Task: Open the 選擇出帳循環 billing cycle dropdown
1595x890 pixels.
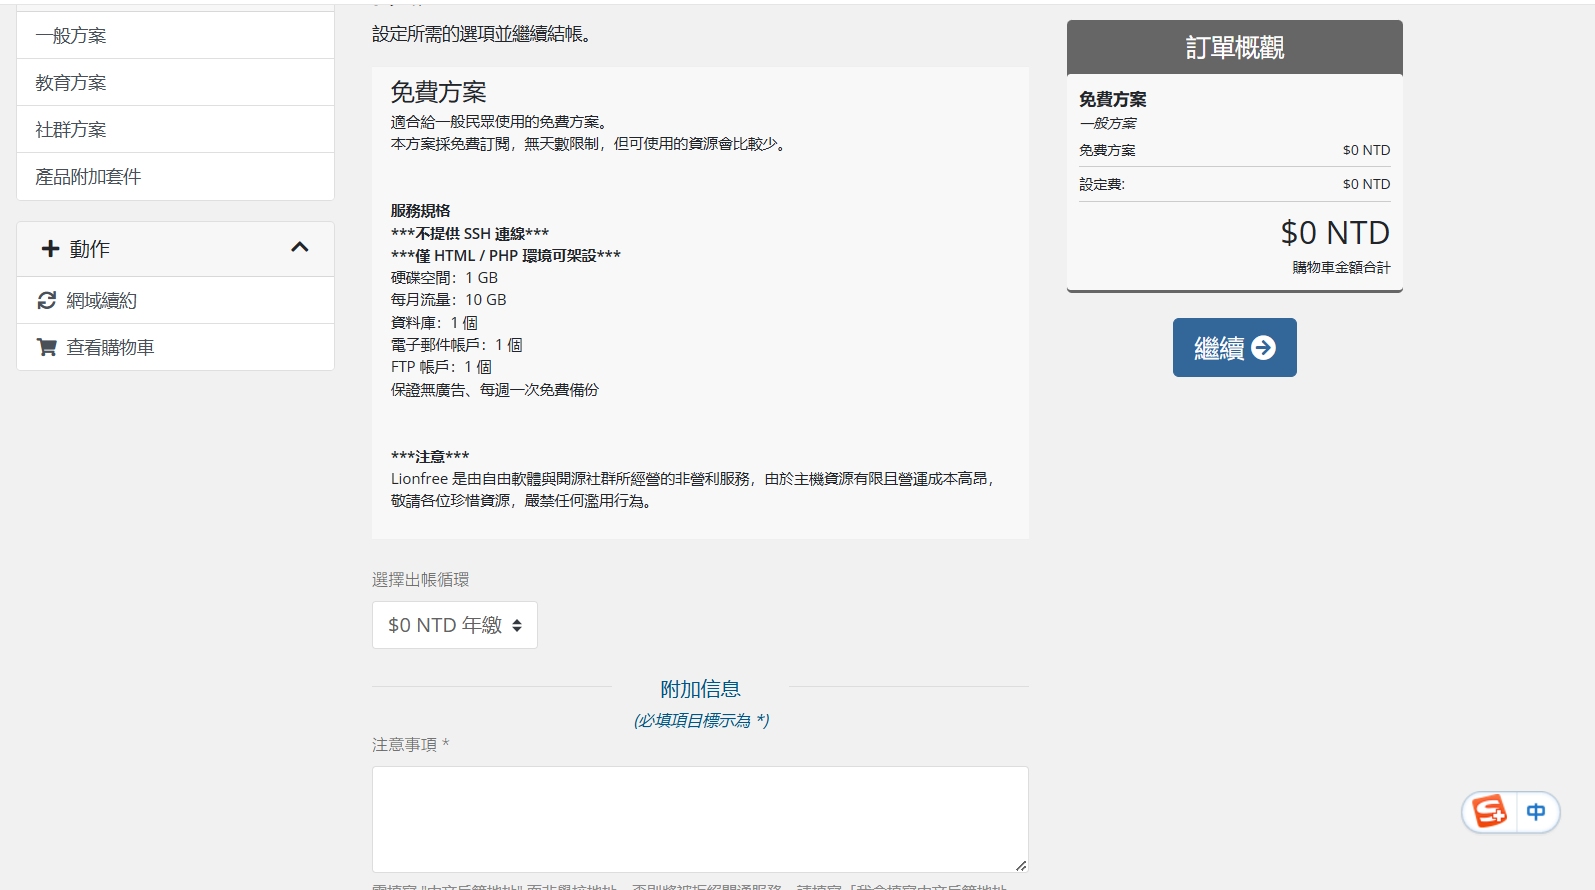Action: (455, 625)
